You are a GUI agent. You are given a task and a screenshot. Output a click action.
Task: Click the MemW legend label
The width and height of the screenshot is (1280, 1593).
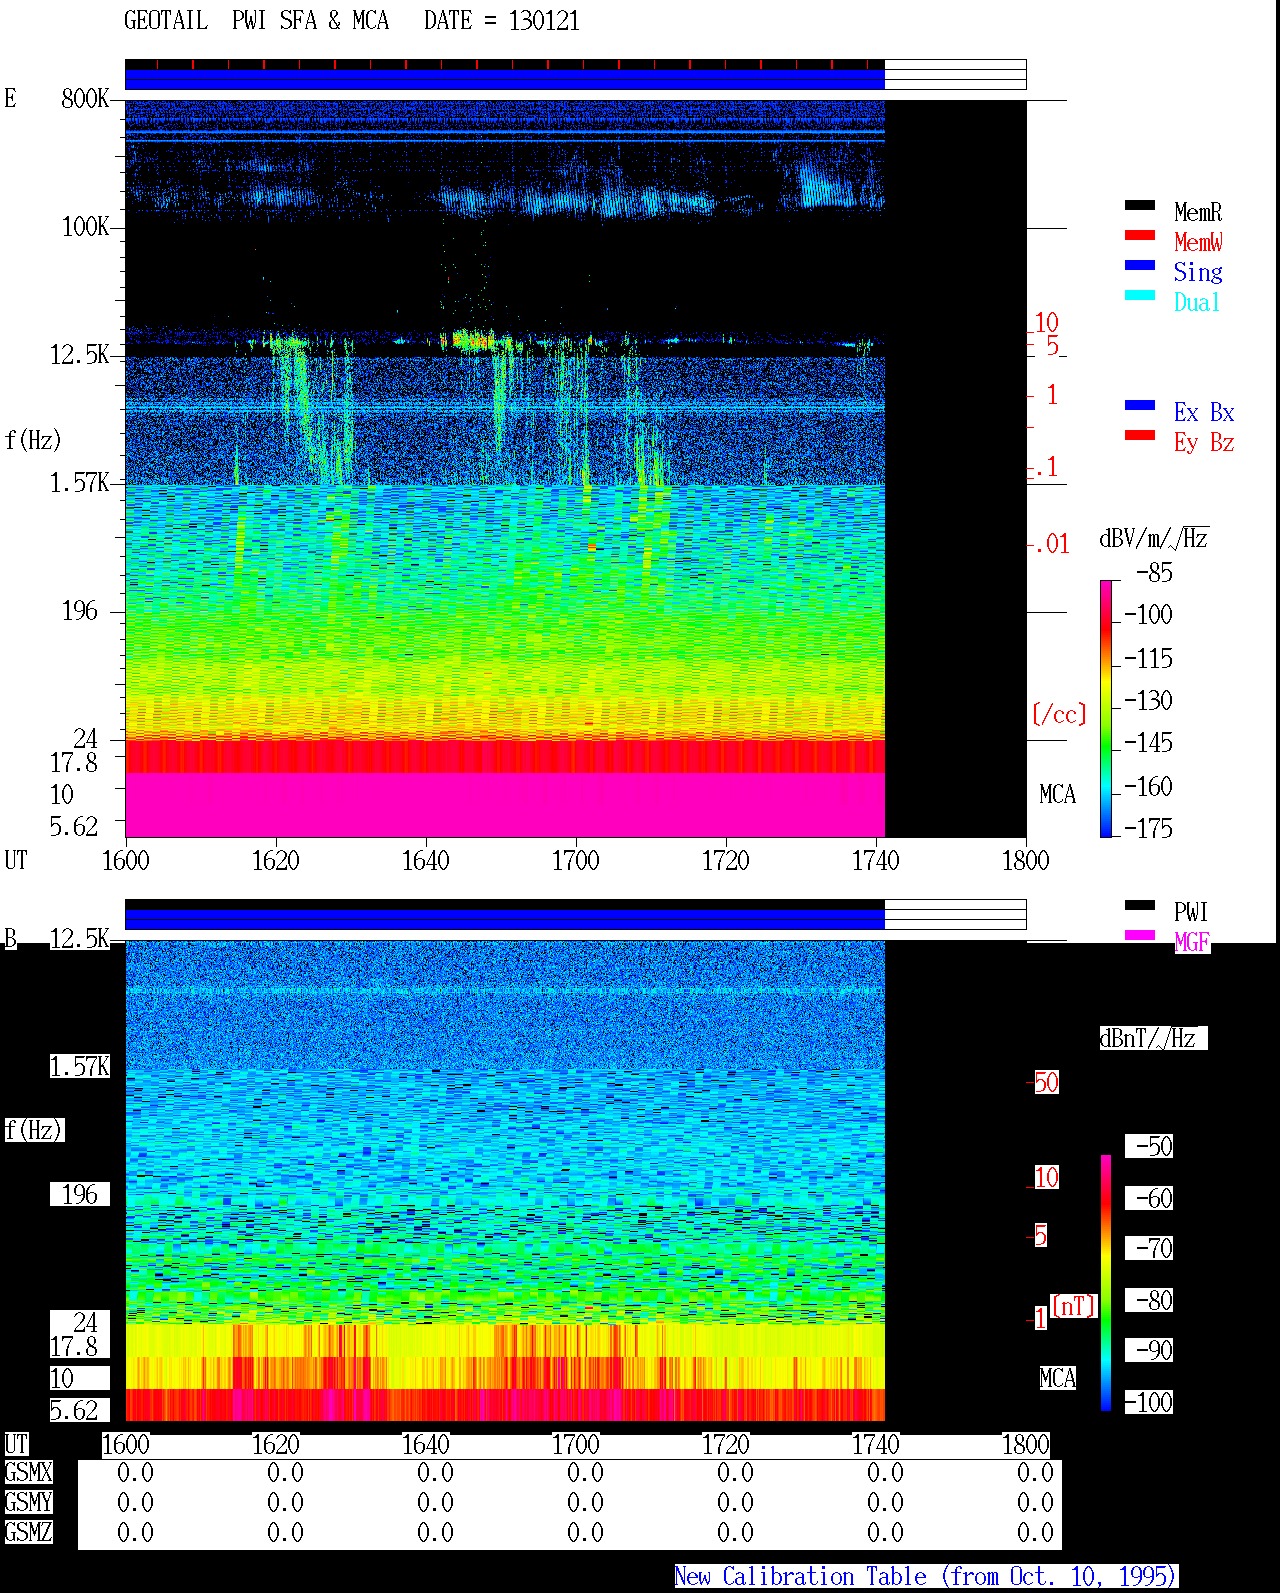point(1198,242)
